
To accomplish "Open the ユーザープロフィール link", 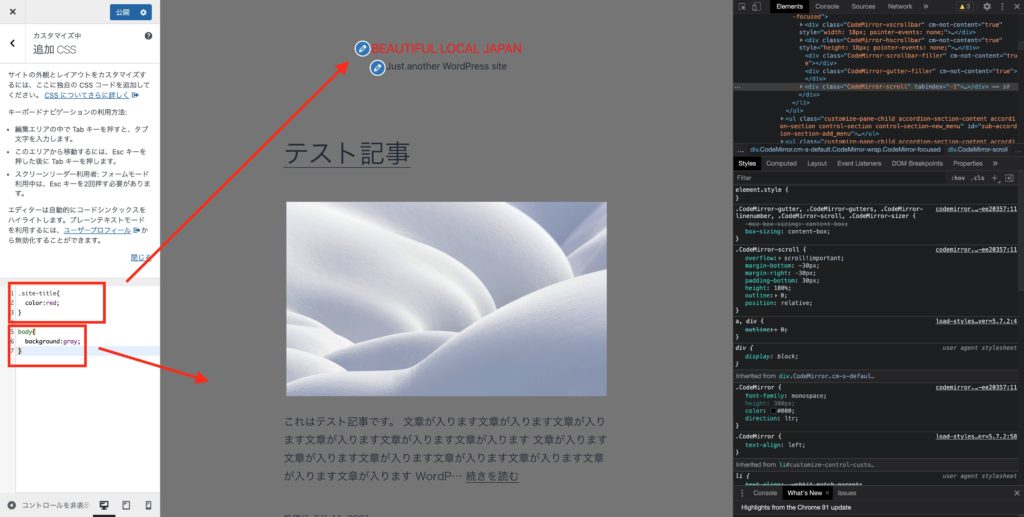I will [101, 230].
